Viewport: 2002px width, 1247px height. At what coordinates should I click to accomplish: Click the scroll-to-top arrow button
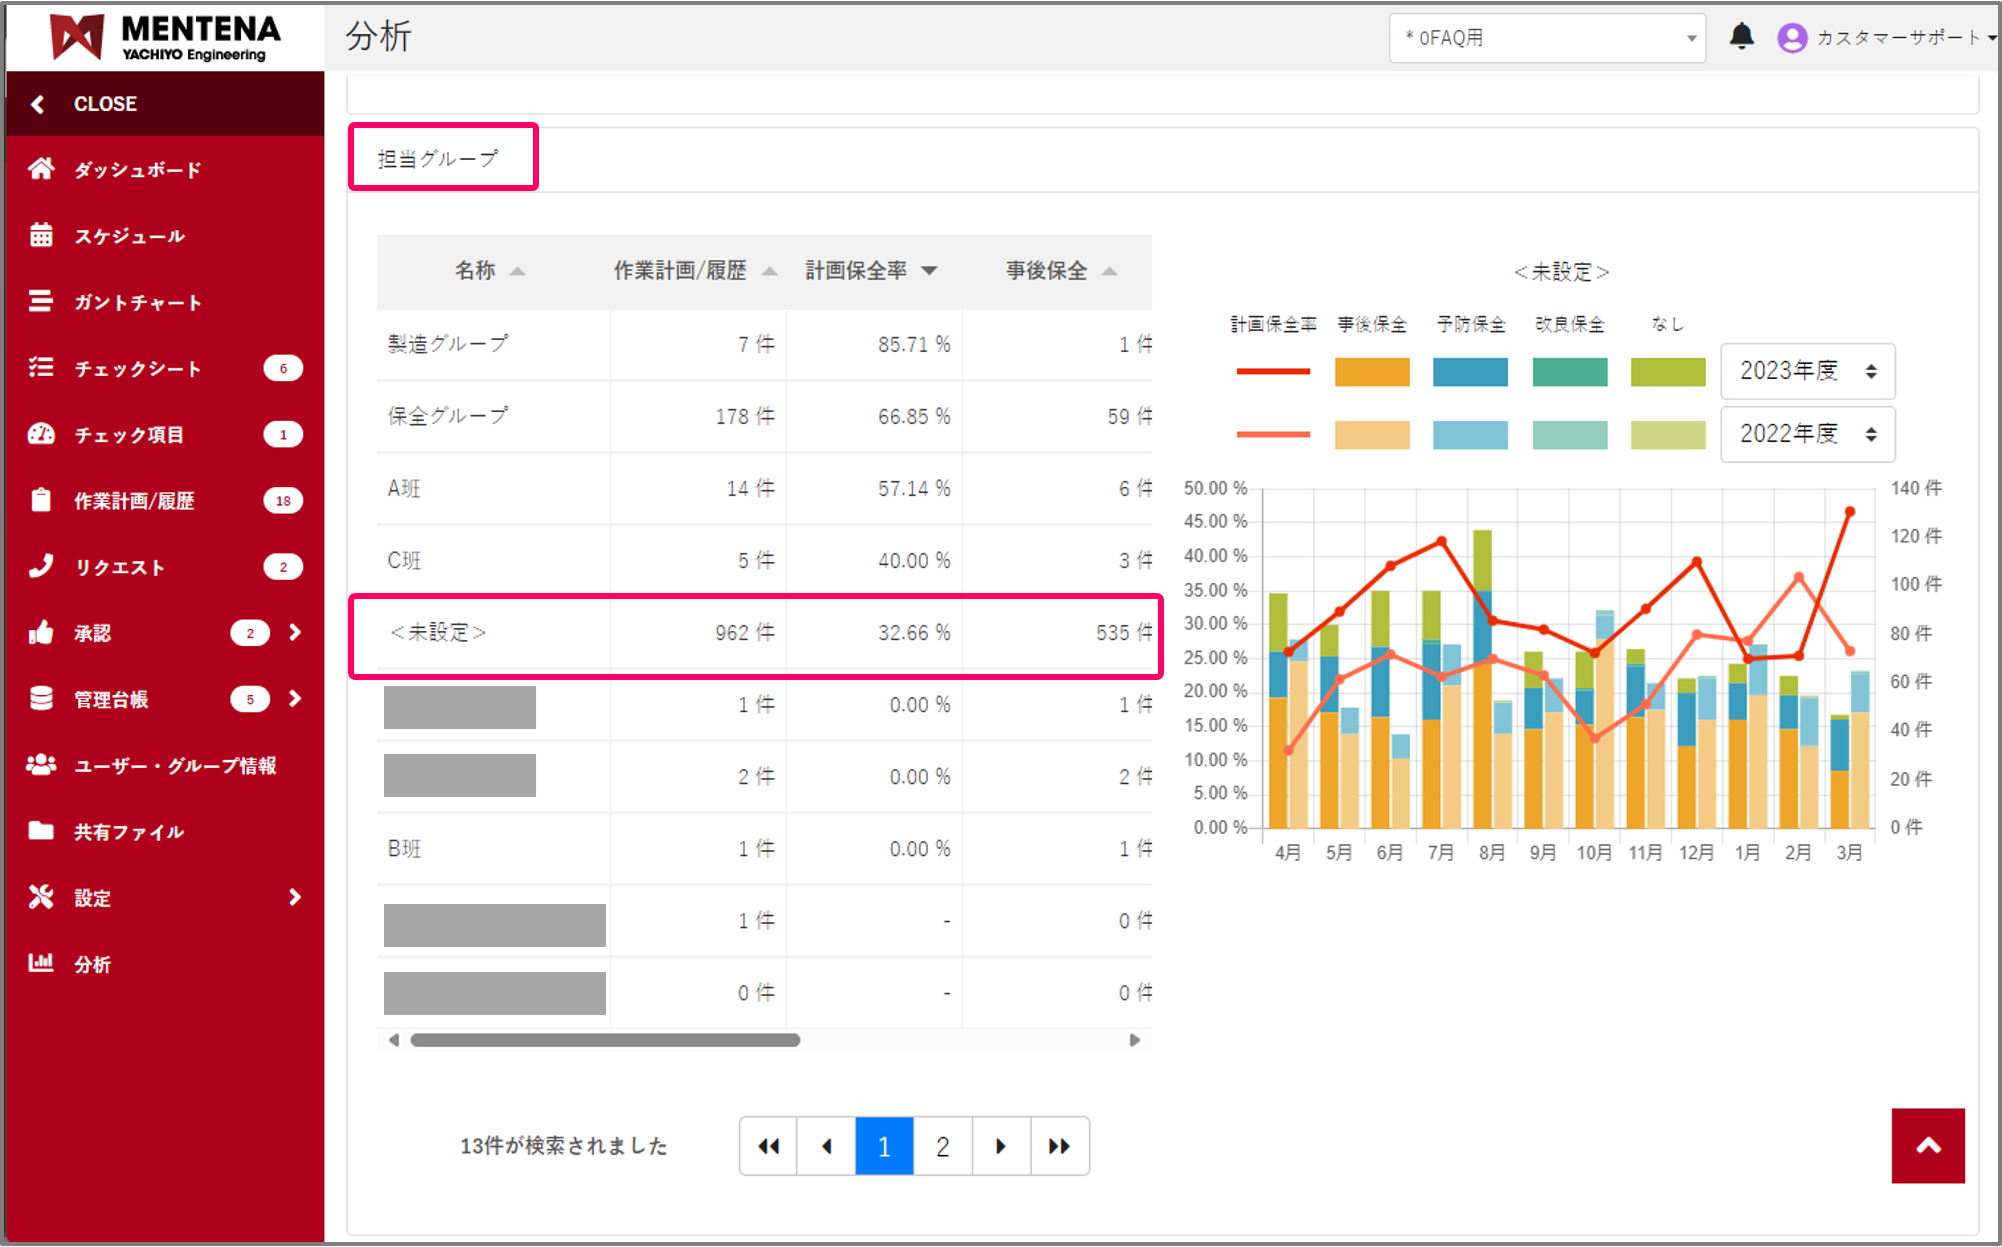1927,1146
